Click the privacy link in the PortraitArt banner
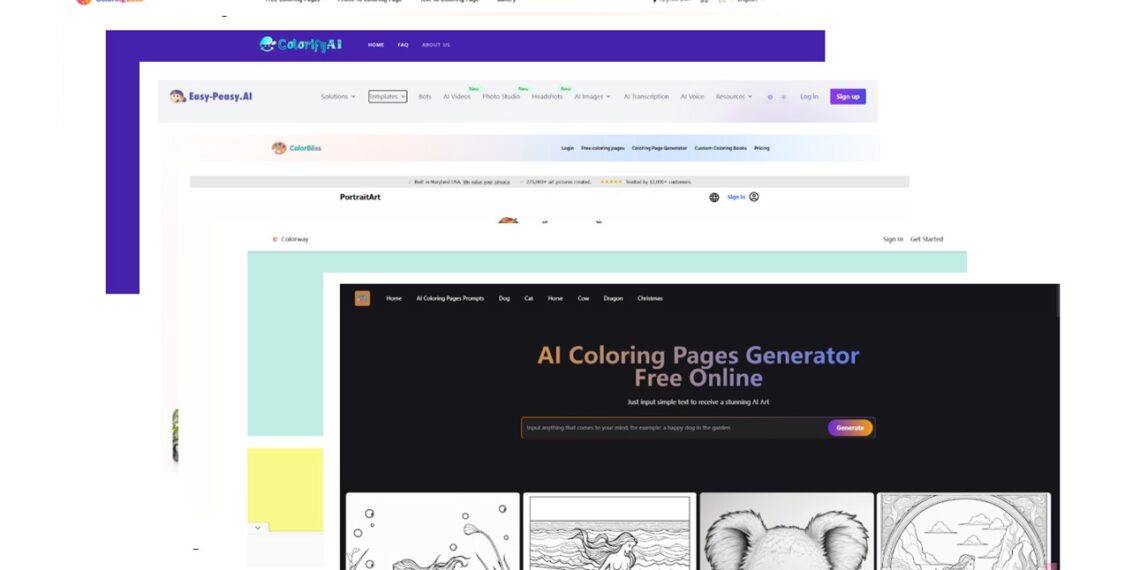 coord(486,182)
